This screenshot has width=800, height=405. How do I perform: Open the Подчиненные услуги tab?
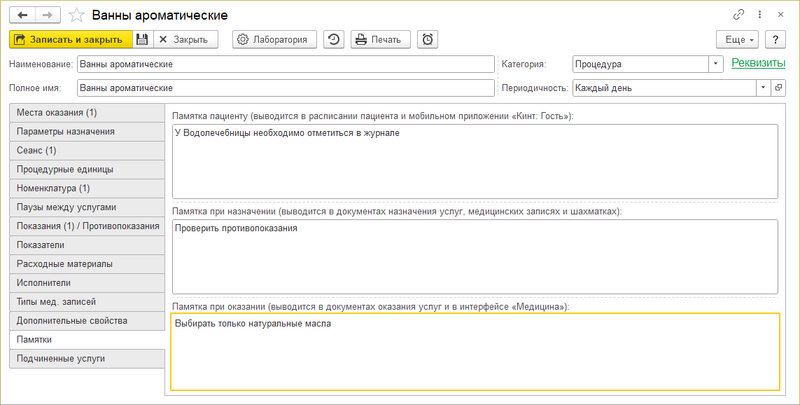[87, 359]
